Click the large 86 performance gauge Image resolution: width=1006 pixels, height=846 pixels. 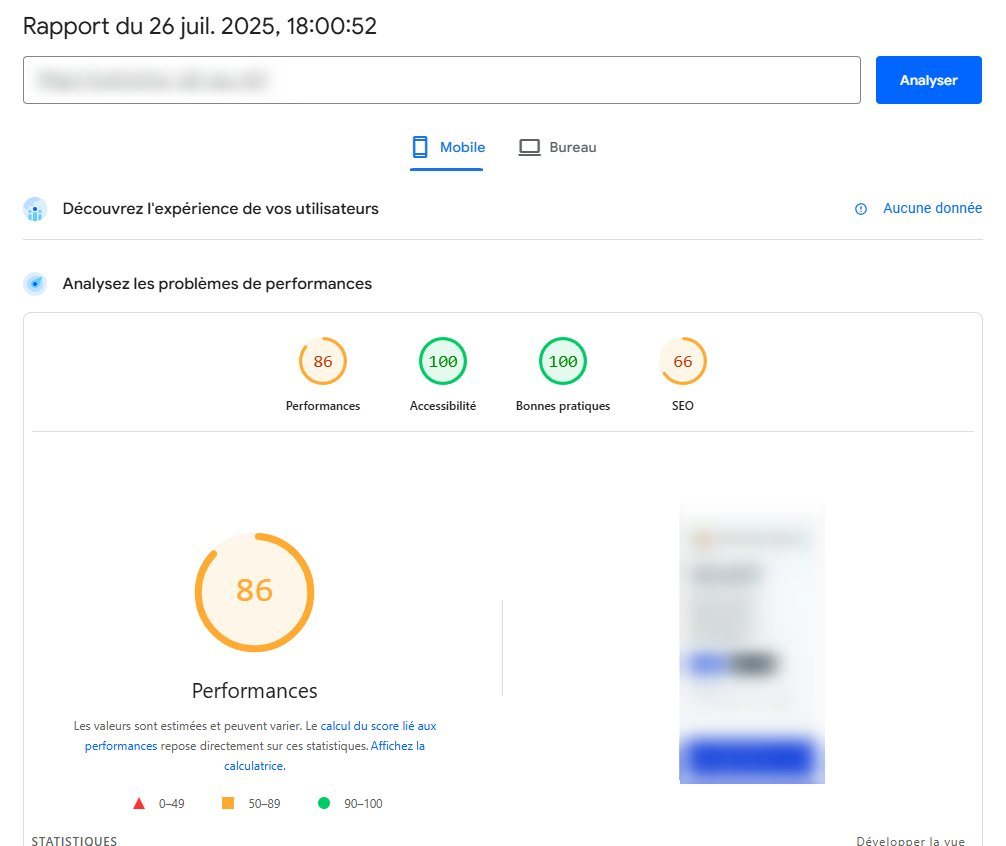coord(254,592)
